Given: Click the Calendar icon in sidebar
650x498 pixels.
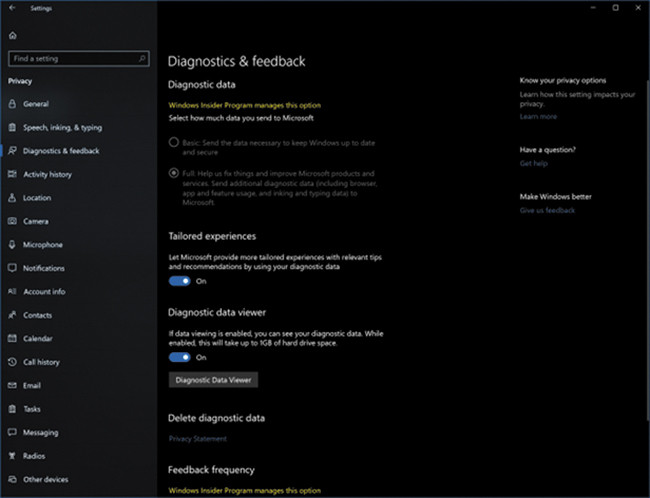Looking at the screenshot, I should [x=12, y=338].
